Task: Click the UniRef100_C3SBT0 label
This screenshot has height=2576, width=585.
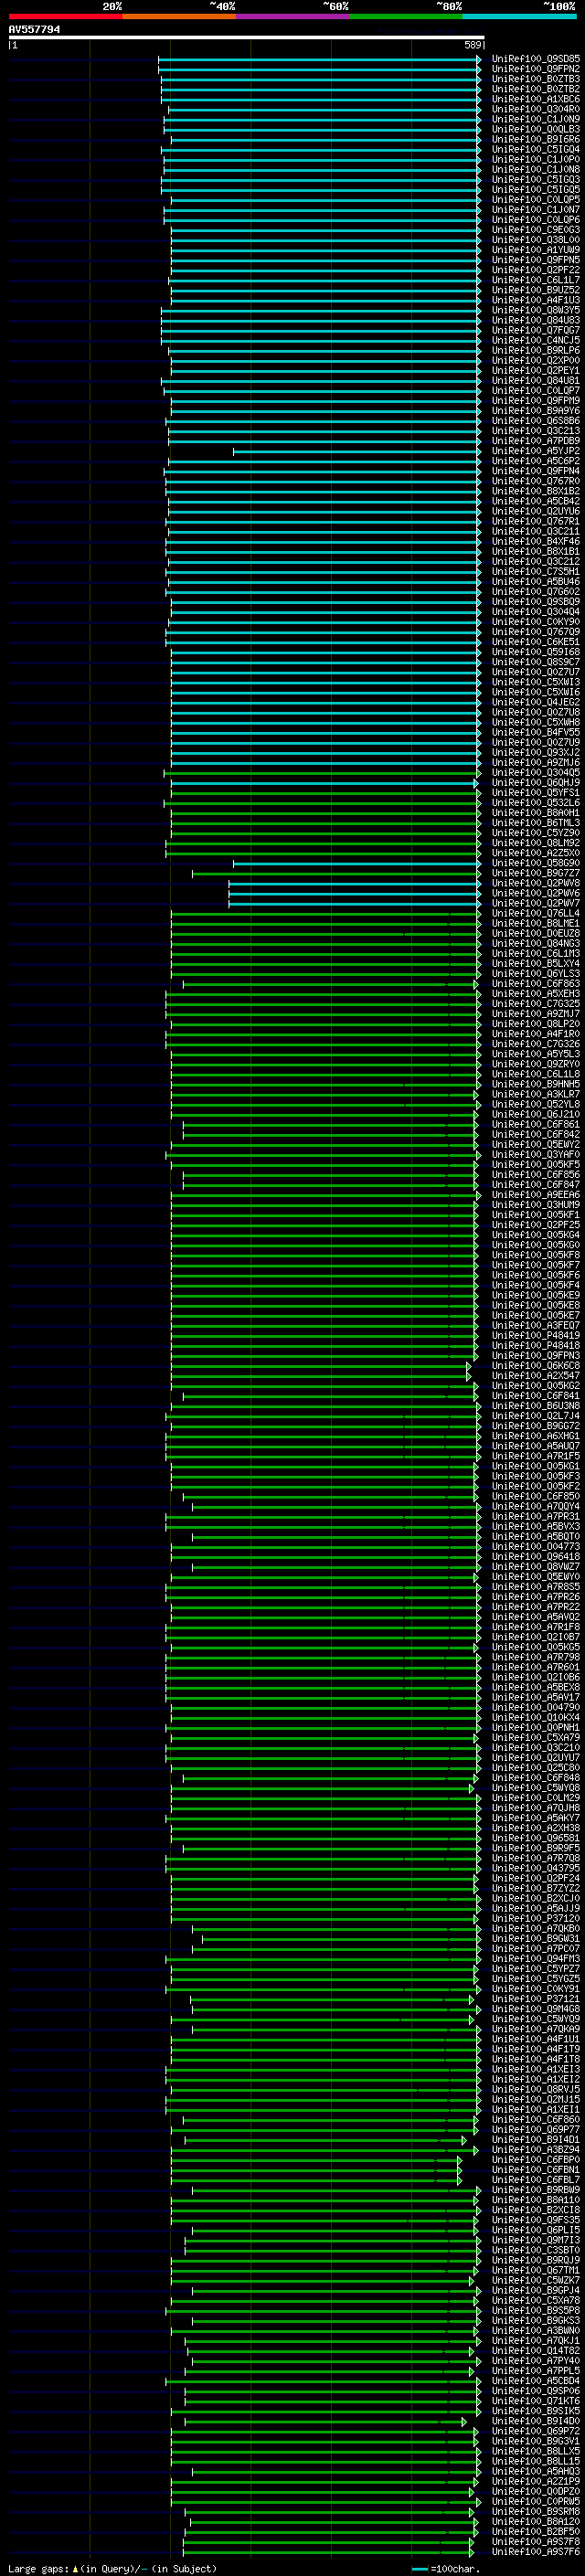Action: pos(536,2250)
